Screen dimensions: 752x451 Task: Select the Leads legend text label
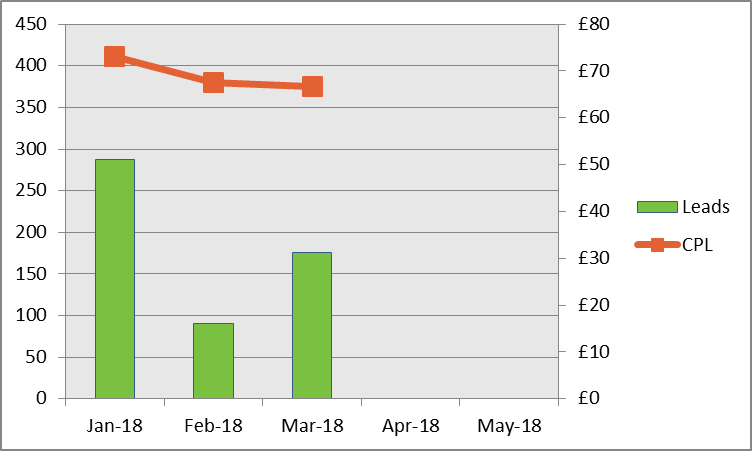pyautogui.click(x=706, y=208)
